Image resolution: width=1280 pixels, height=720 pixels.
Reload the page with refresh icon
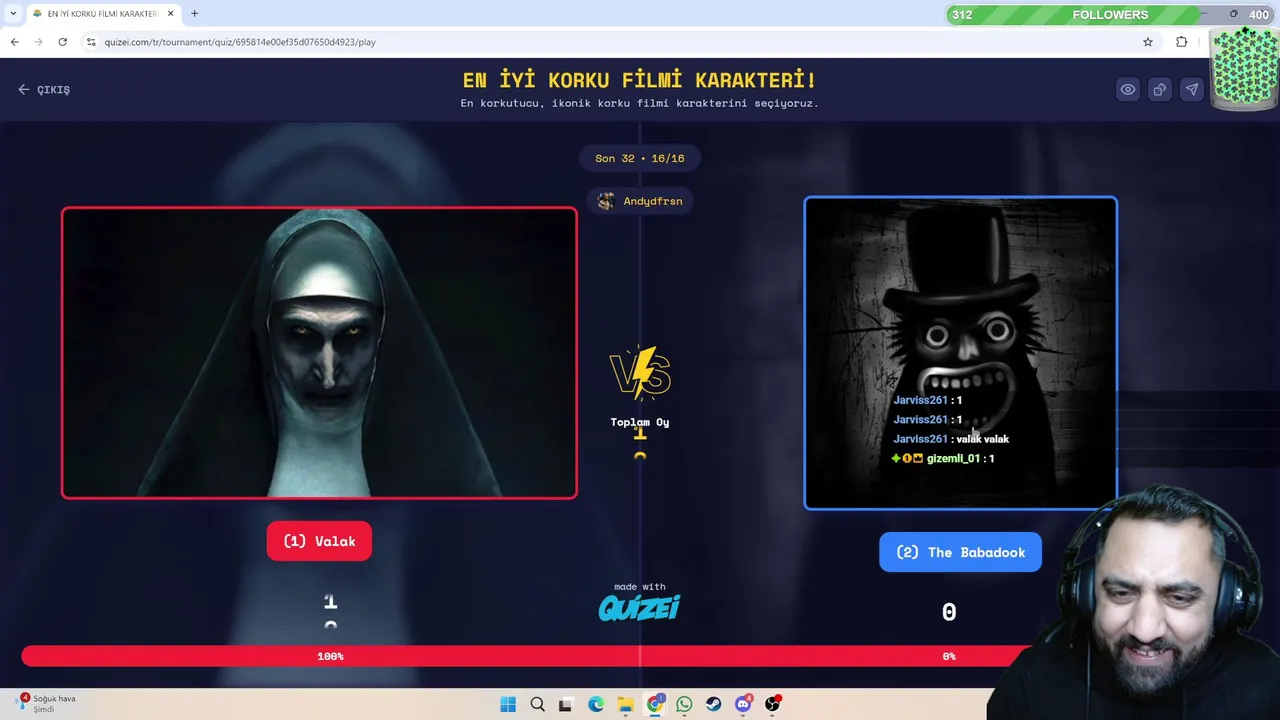point(62,42)
